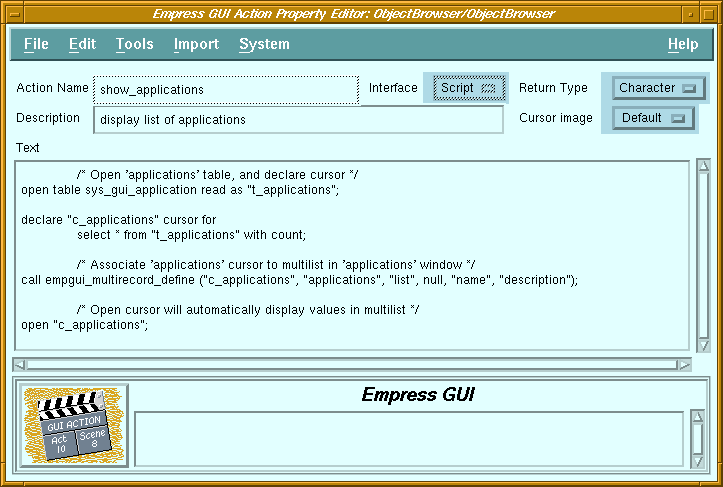
Task: Click the 'Empress GUI' heading text
Action: point(418,395)
